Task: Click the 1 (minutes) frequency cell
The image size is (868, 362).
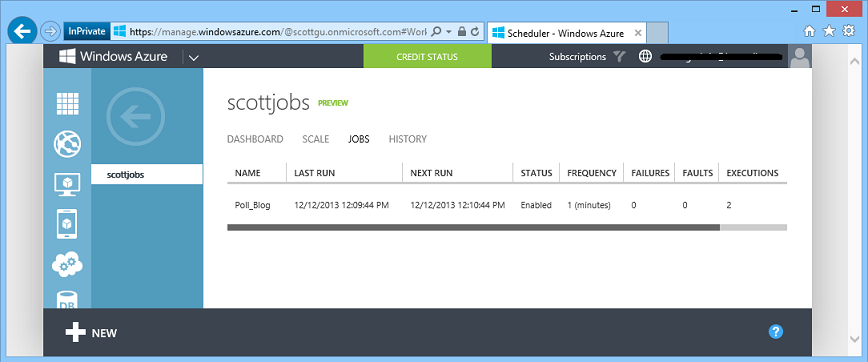Action: click(x=589, y=205)
